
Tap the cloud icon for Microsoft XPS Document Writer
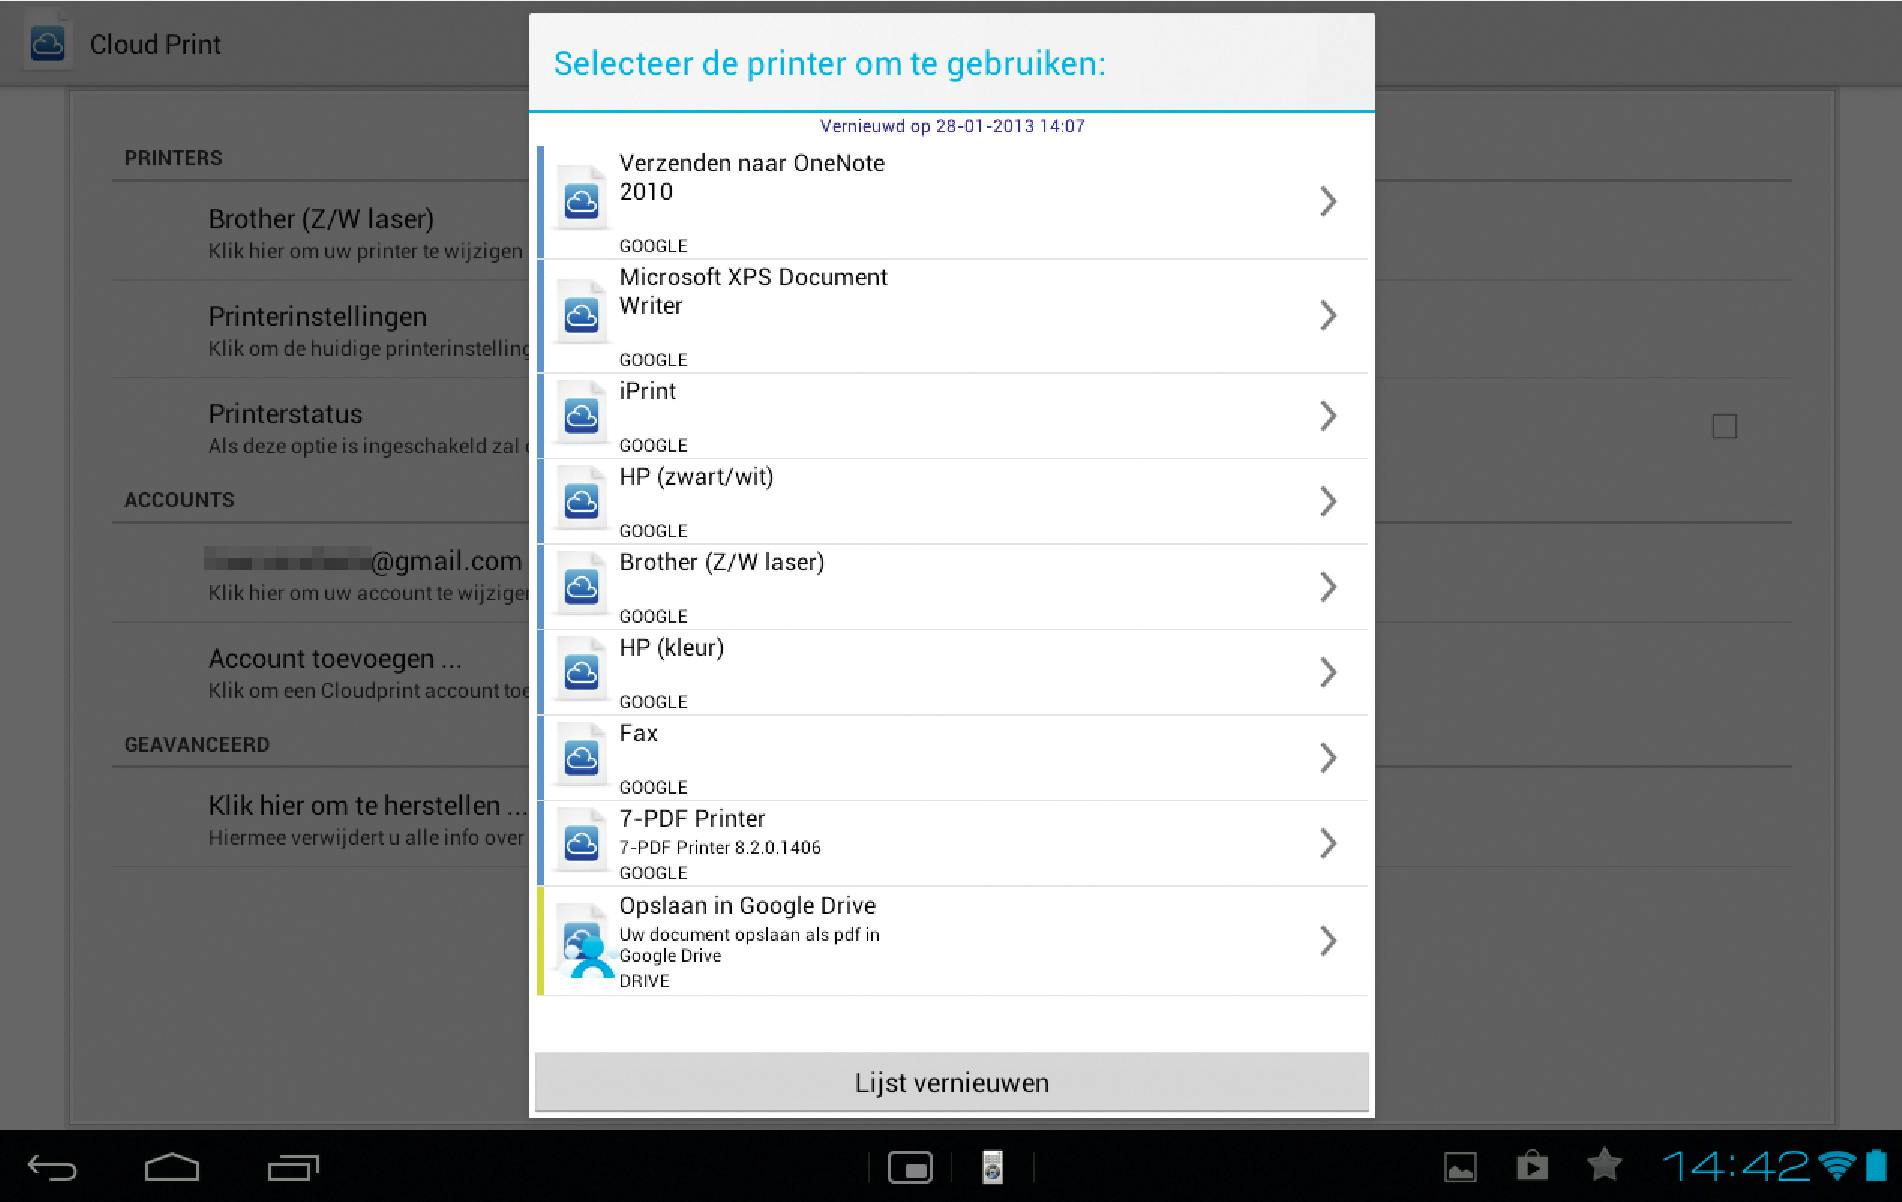tap(581, 314)
